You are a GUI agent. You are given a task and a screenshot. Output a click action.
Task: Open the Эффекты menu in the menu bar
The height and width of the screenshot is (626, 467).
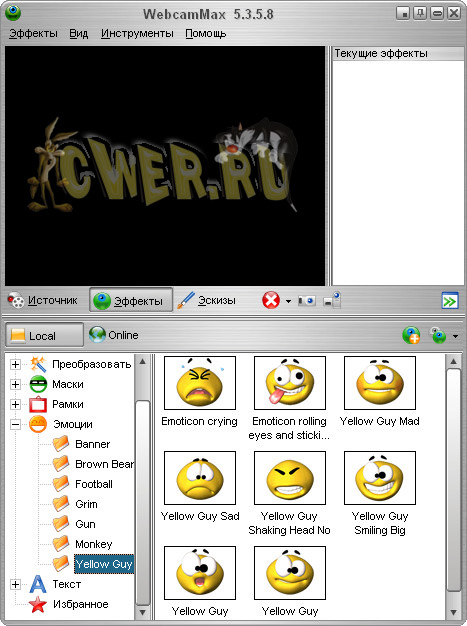[x=33, y=34]
